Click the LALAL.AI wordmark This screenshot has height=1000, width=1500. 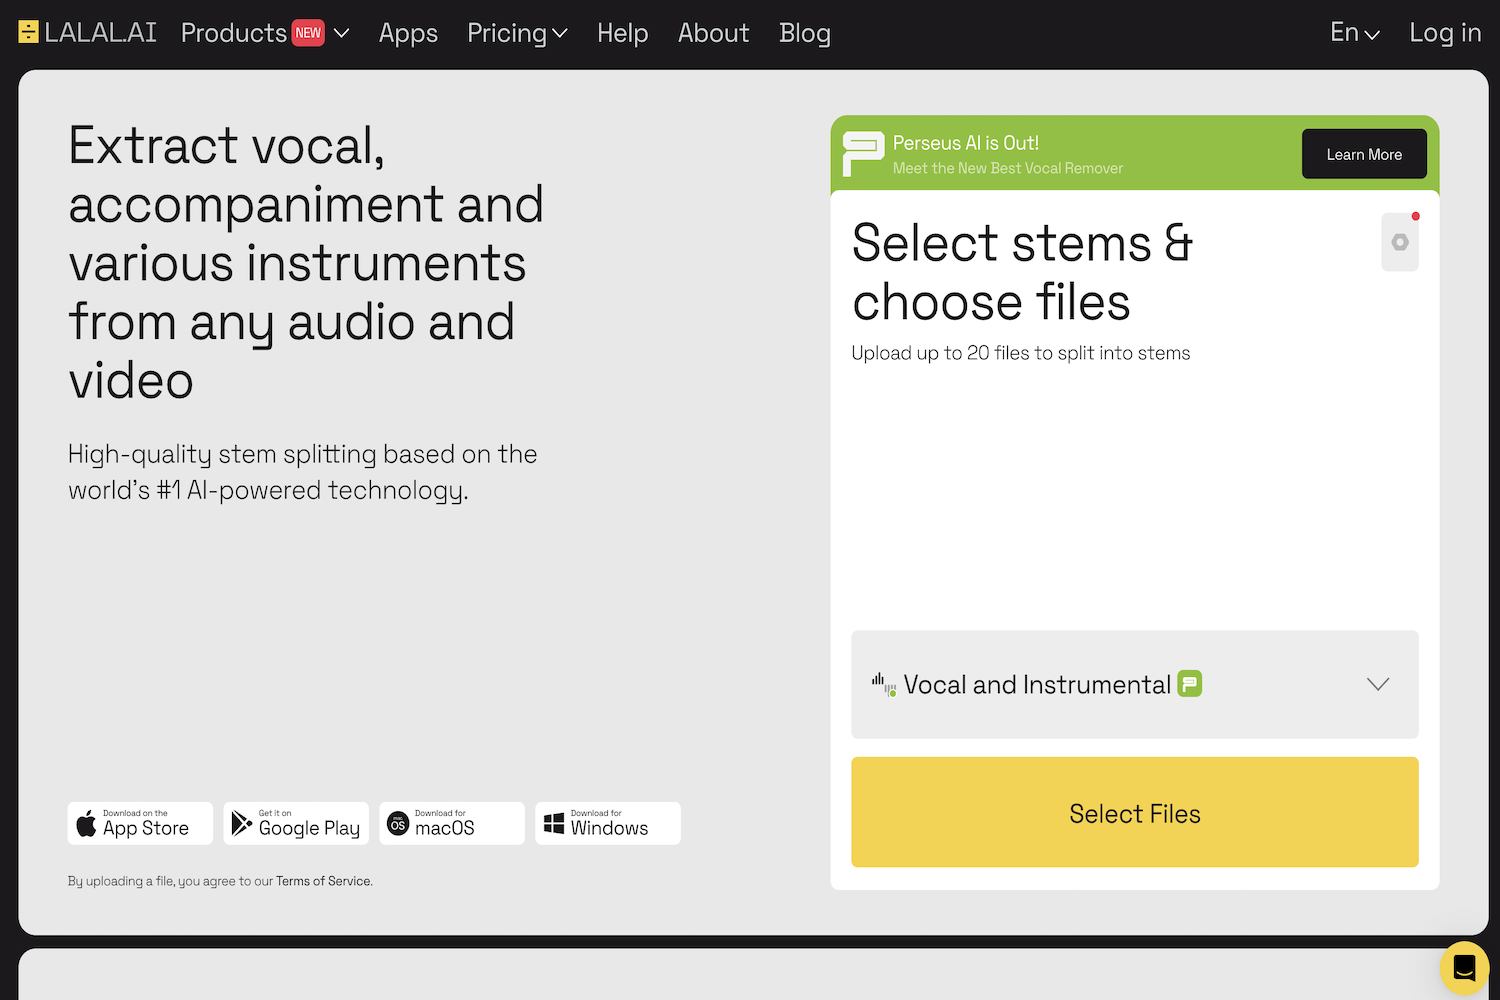point(101,33)
